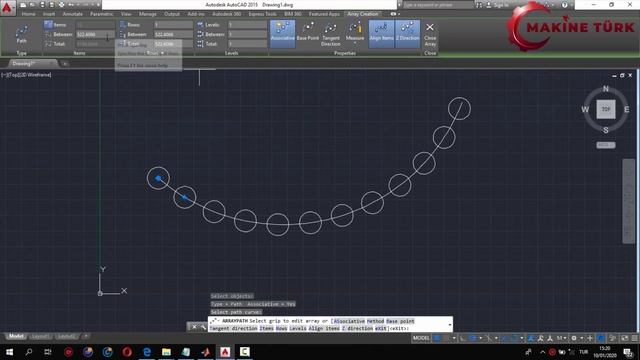This screenshot has height=360, width=640.
Task: Click the command line input area
Action: (x=330, y=324)
